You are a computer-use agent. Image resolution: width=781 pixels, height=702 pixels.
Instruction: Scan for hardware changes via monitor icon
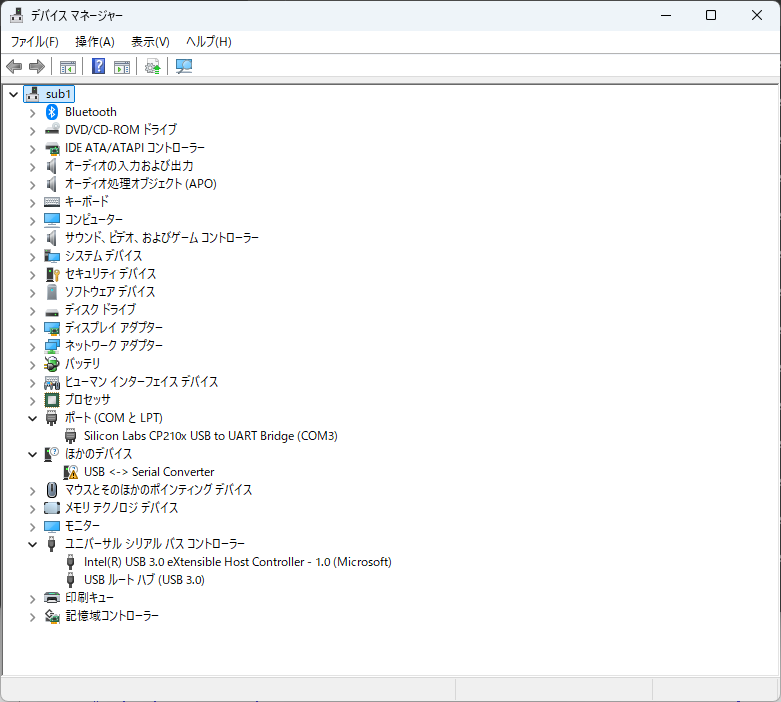tap(184, 67)
